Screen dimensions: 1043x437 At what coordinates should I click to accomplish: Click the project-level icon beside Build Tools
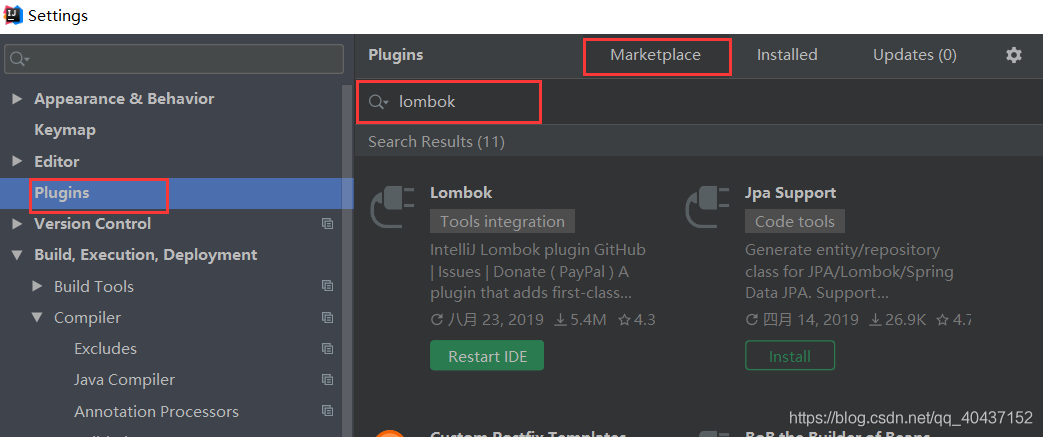click(327, 286)
